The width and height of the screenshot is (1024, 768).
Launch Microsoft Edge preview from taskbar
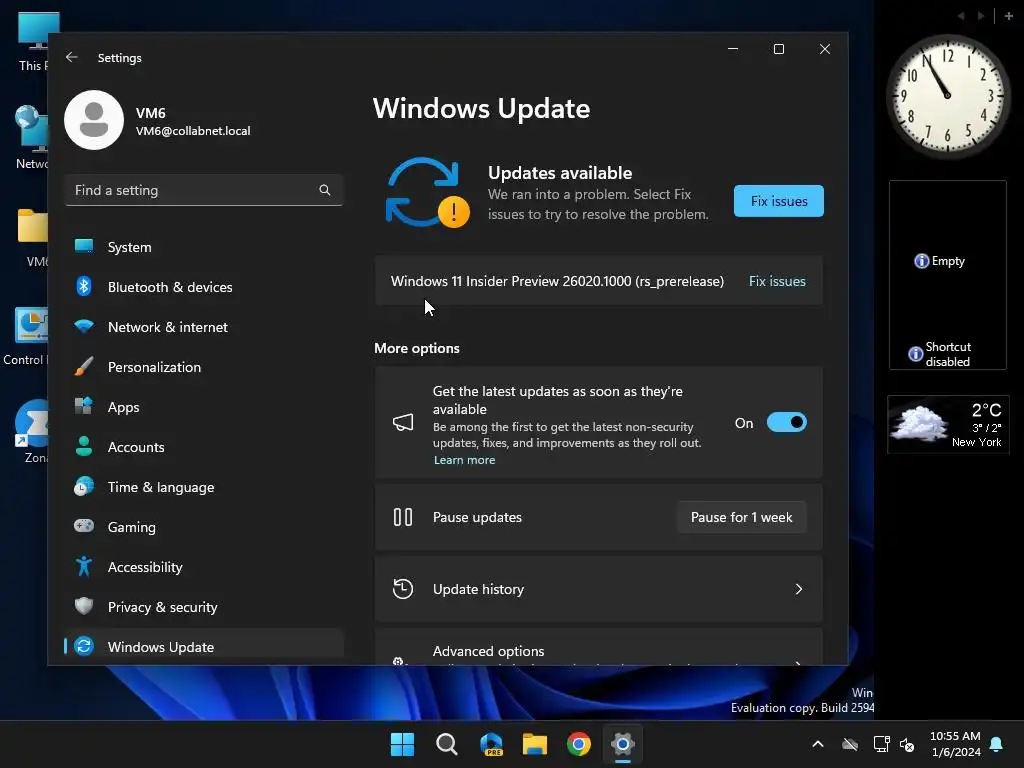[x=491, y=744]
